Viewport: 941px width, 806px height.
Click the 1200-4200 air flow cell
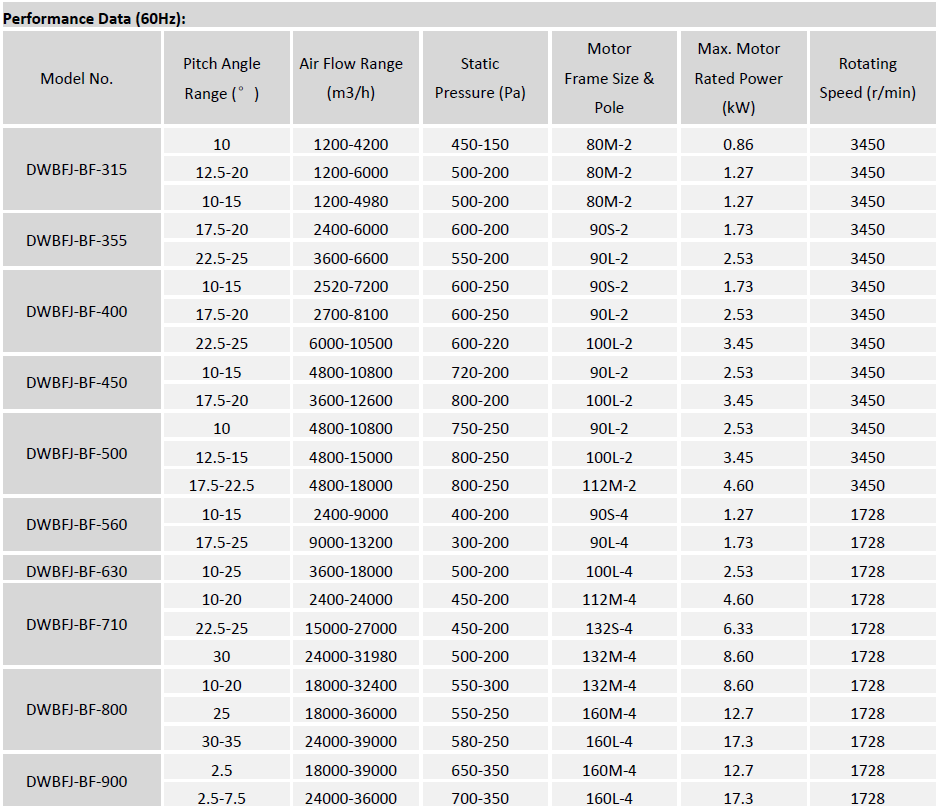351,145
